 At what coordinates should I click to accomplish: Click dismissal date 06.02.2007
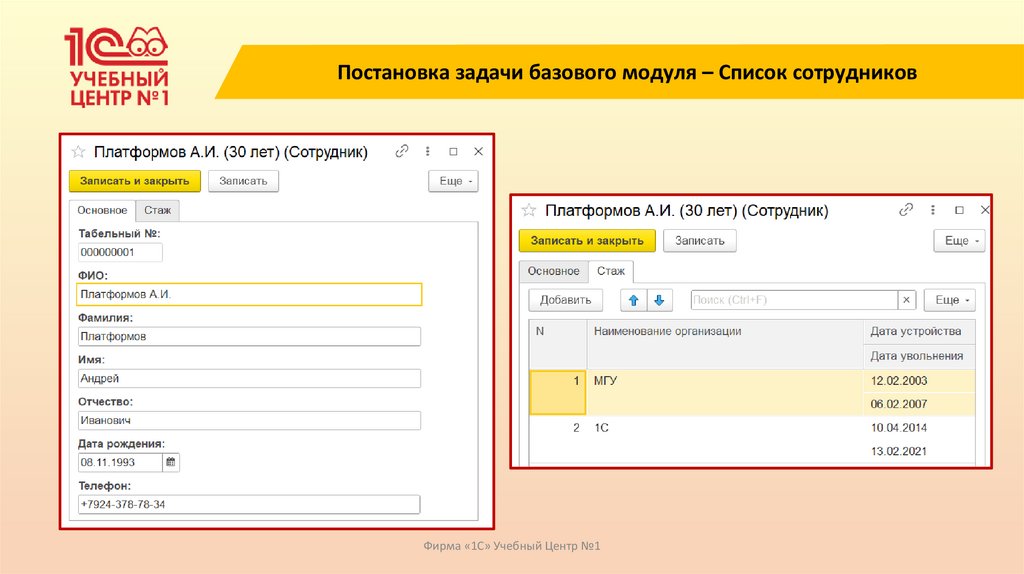point(919,404)
